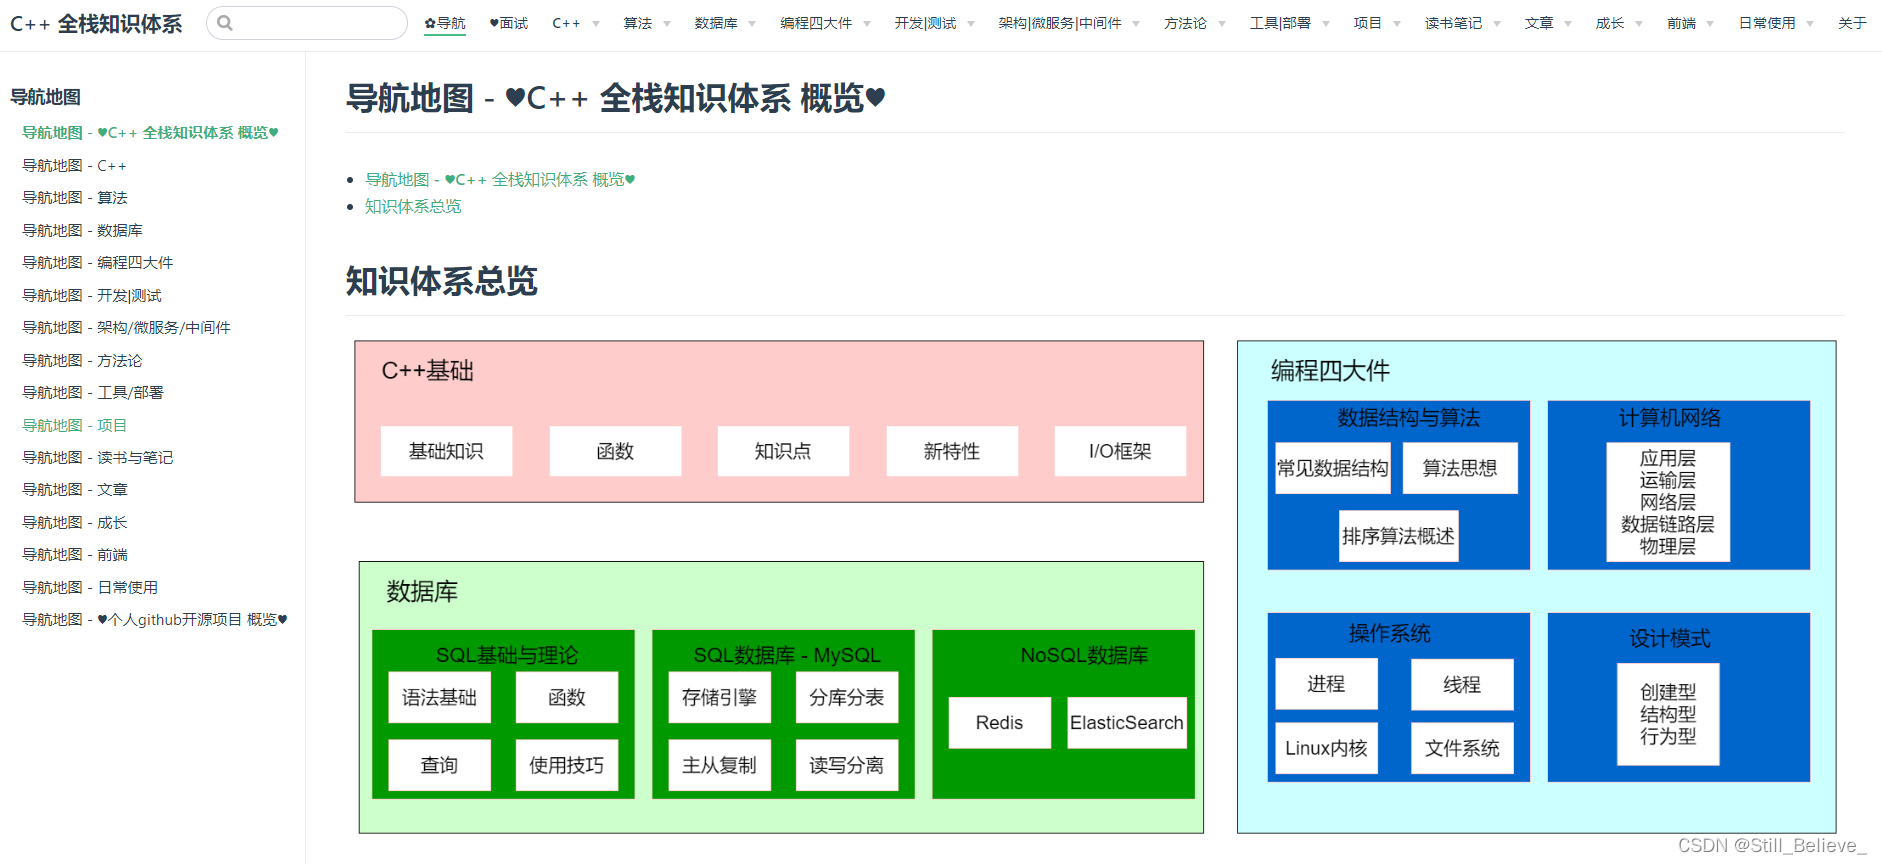The height and width of the screenshot is (864, 1882).
Task: Click the 知识体系总览 table-of-contents link
Action: (413, 206)
